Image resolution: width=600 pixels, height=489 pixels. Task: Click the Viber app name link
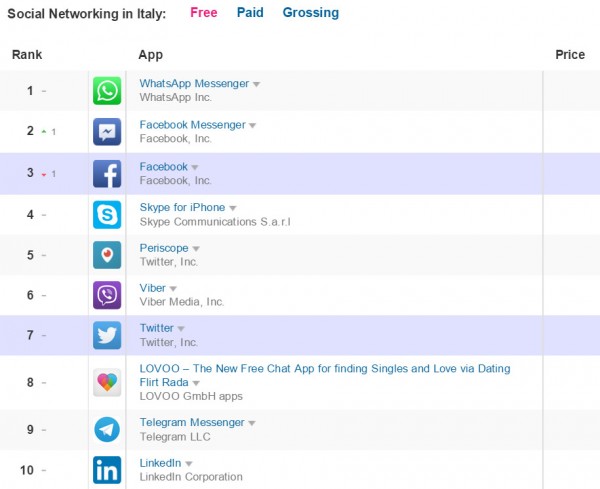point(152,288)
